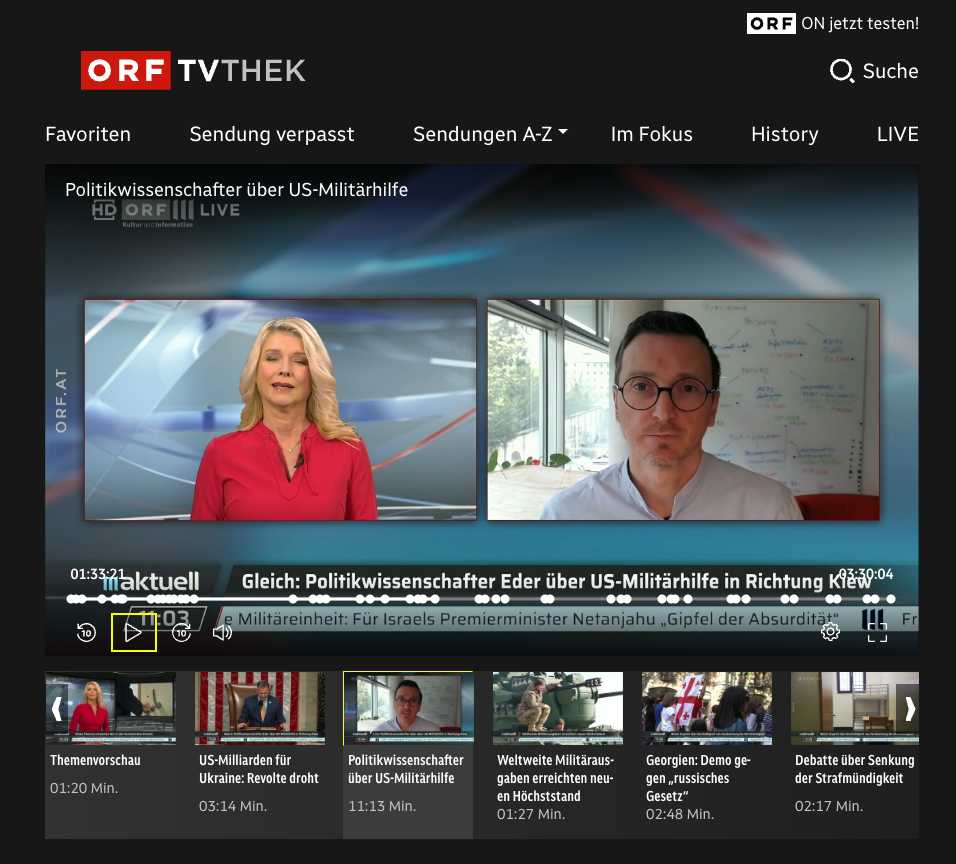Click the video heading above the player picture
The height and width of the screenshot is (864, 956).
[237, 190]
